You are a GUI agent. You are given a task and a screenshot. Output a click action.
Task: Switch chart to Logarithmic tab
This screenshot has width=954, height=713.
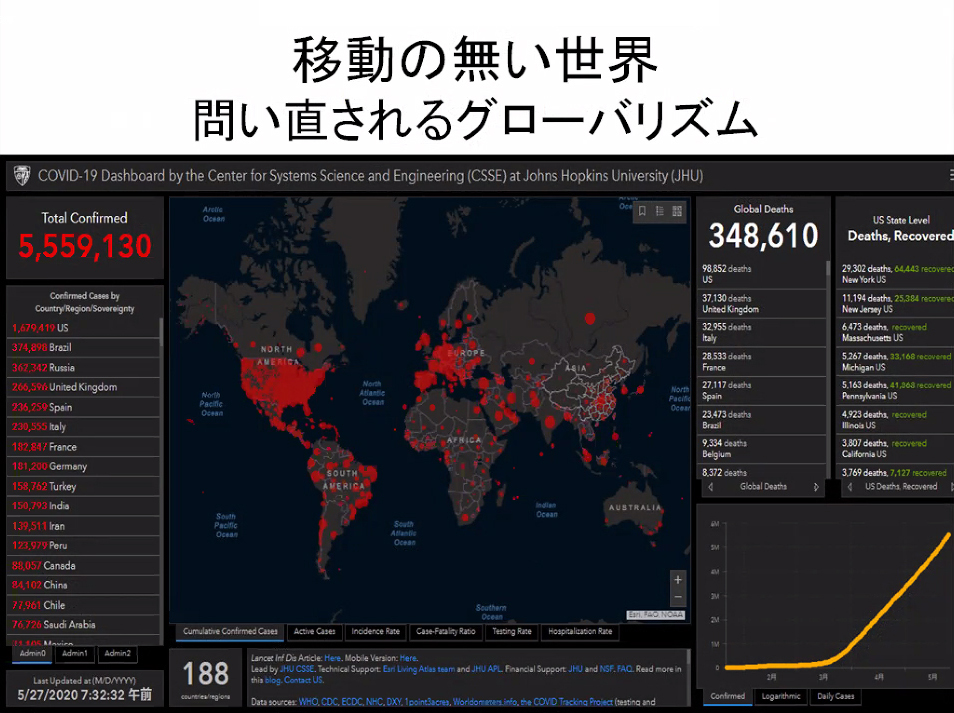tap(781, 697)
